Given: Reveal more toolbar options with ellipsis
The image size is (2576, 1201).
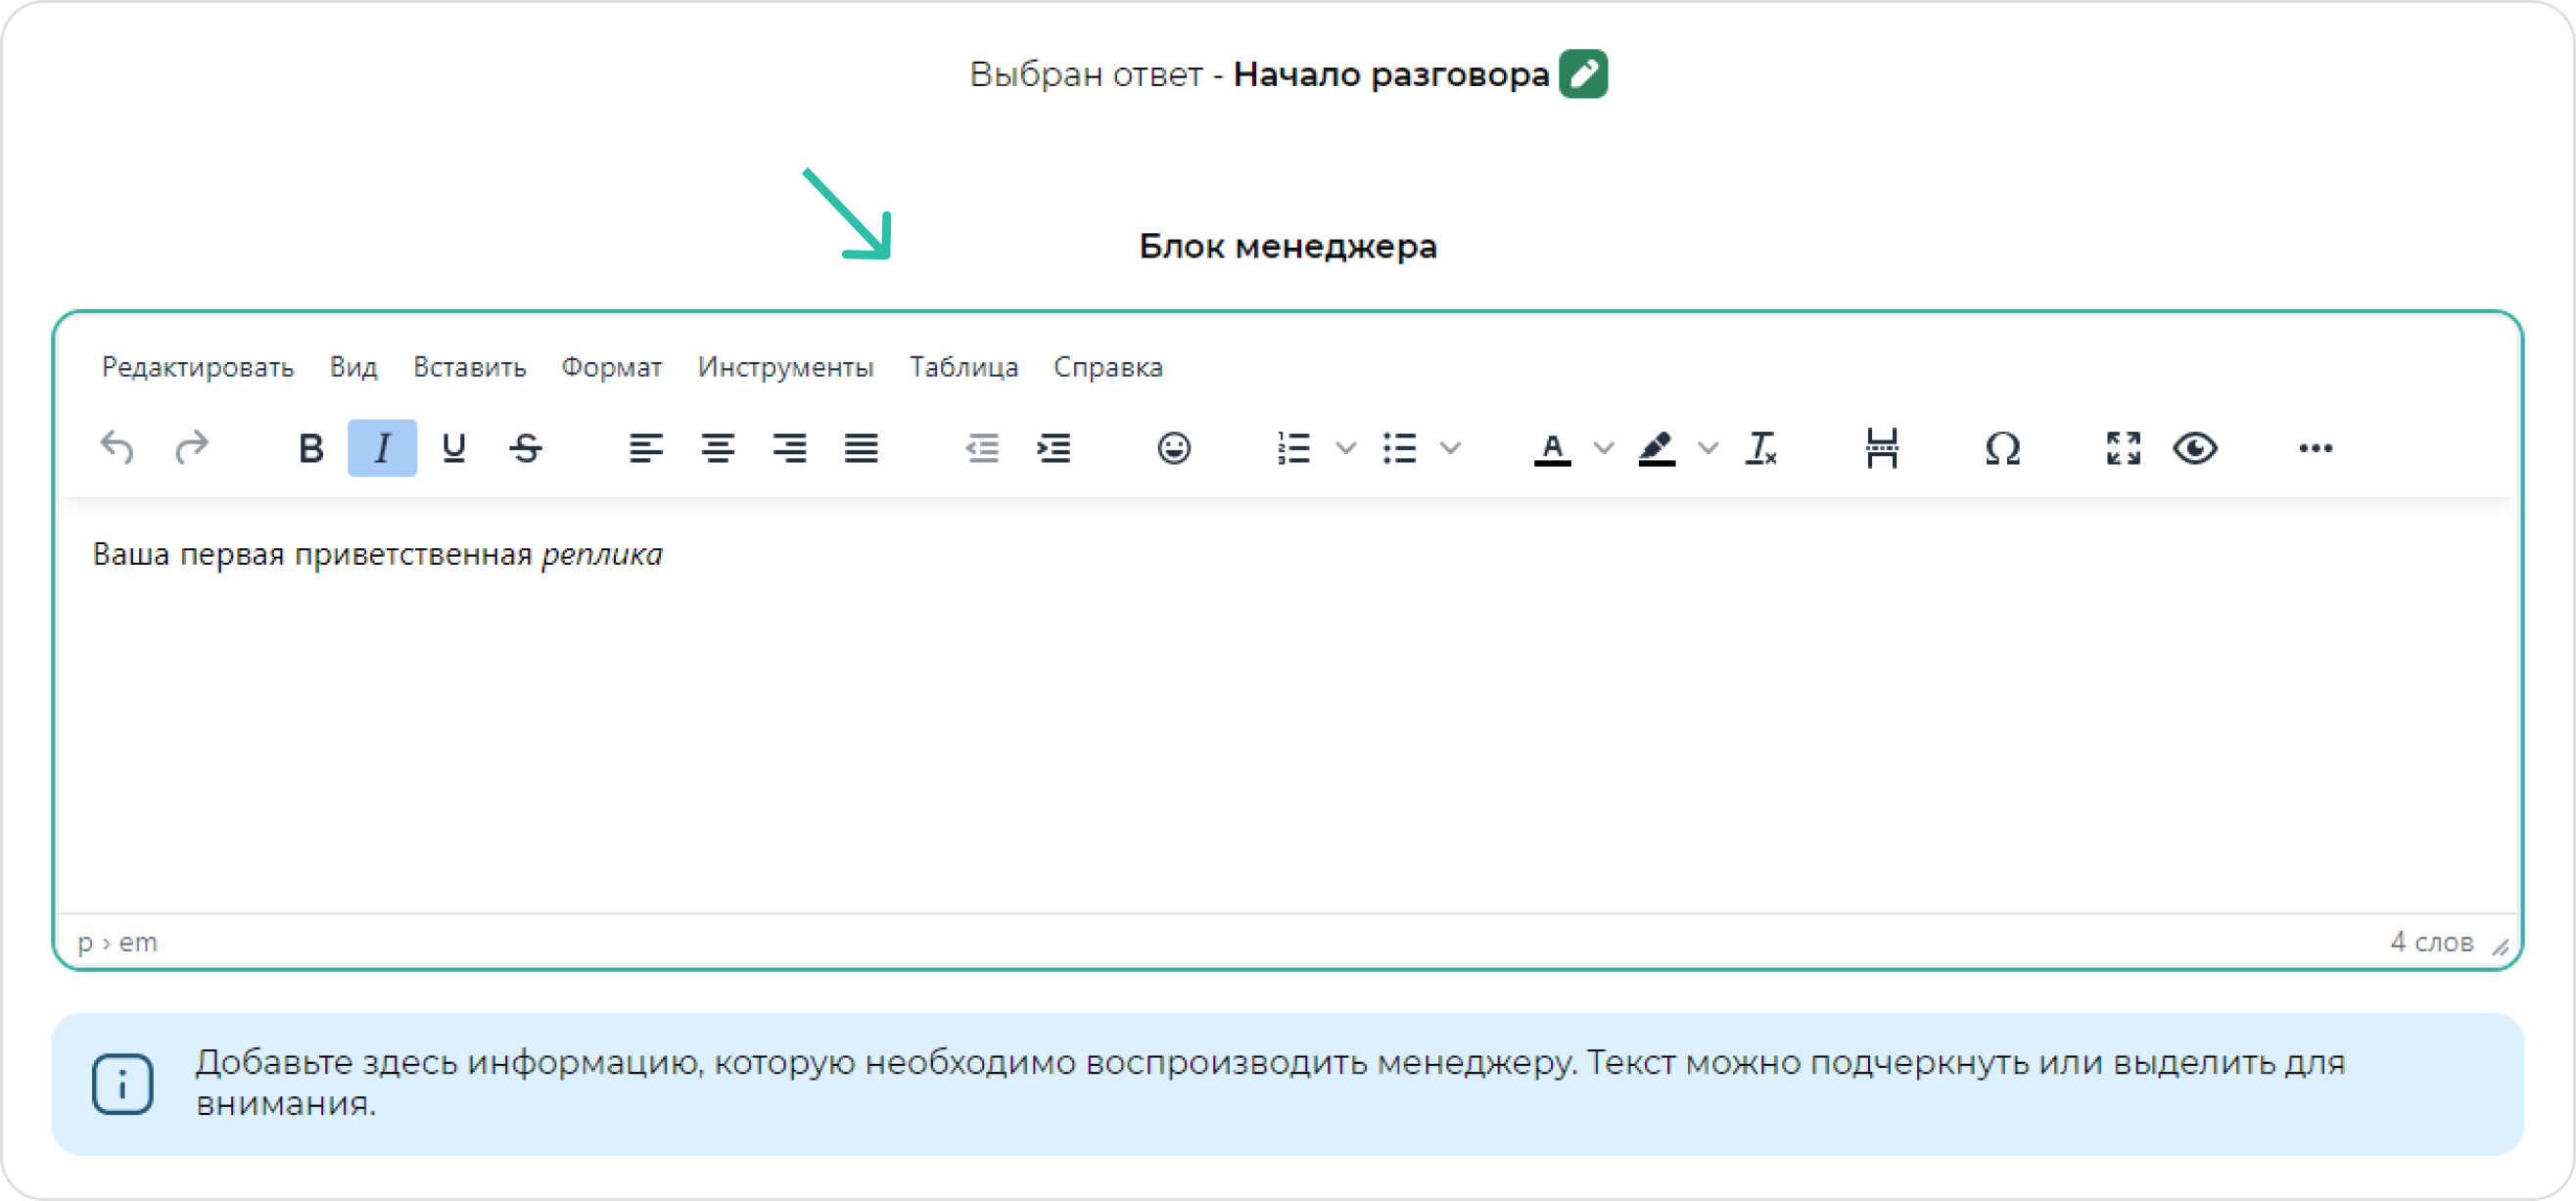Looking at the screenshot, I should pyautogui.click(x=2315, y=447).
